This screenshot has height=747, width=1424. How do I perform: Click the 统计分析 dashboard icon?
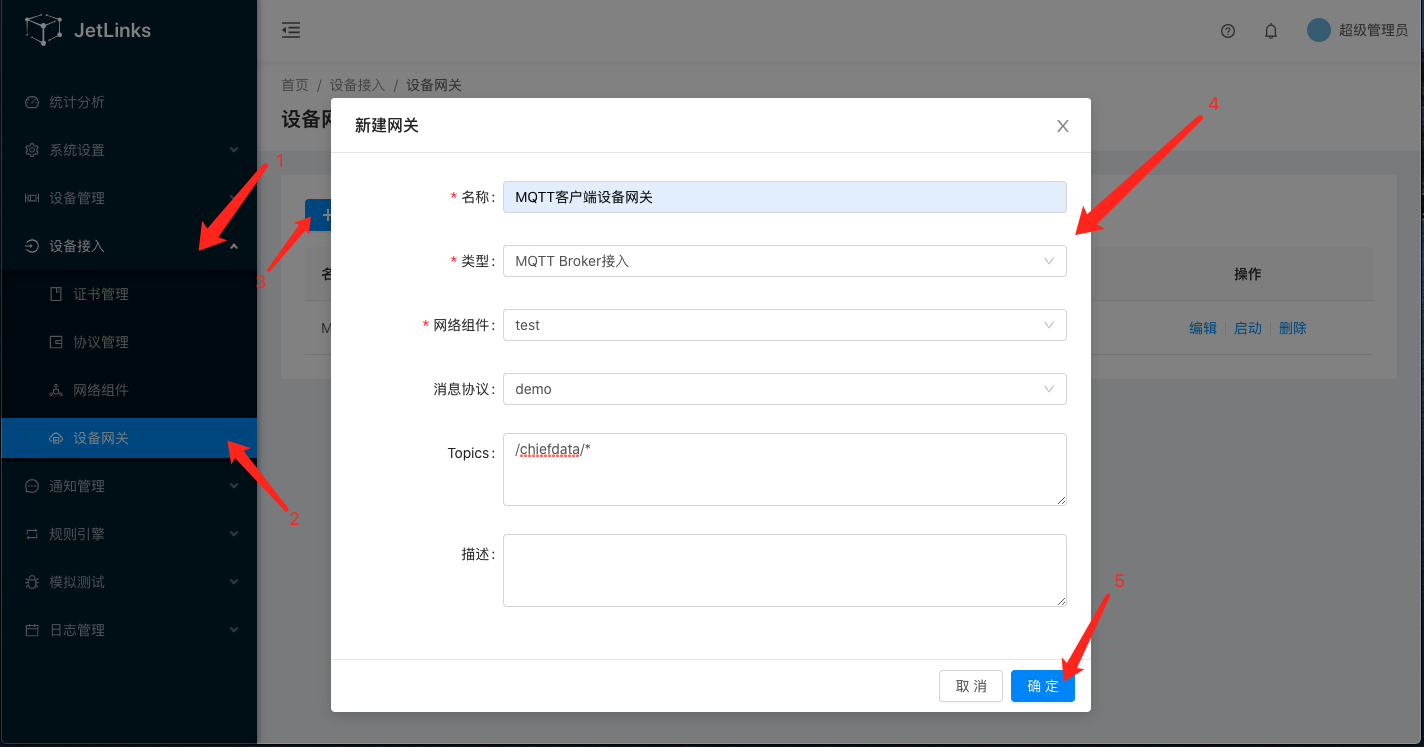point(32,102)
